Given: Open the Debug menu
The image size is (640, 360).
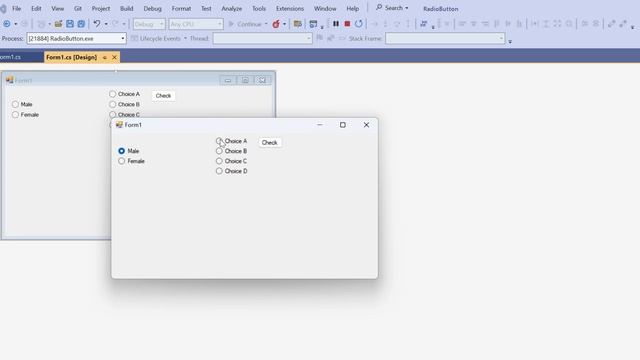Looking at the screenshot, I should pos(152,8).
